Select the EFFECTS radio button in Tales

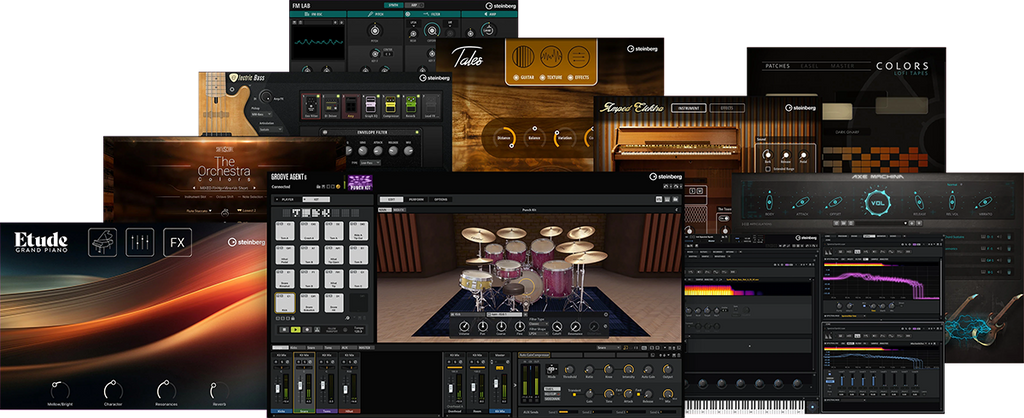(x=571, y=78)
